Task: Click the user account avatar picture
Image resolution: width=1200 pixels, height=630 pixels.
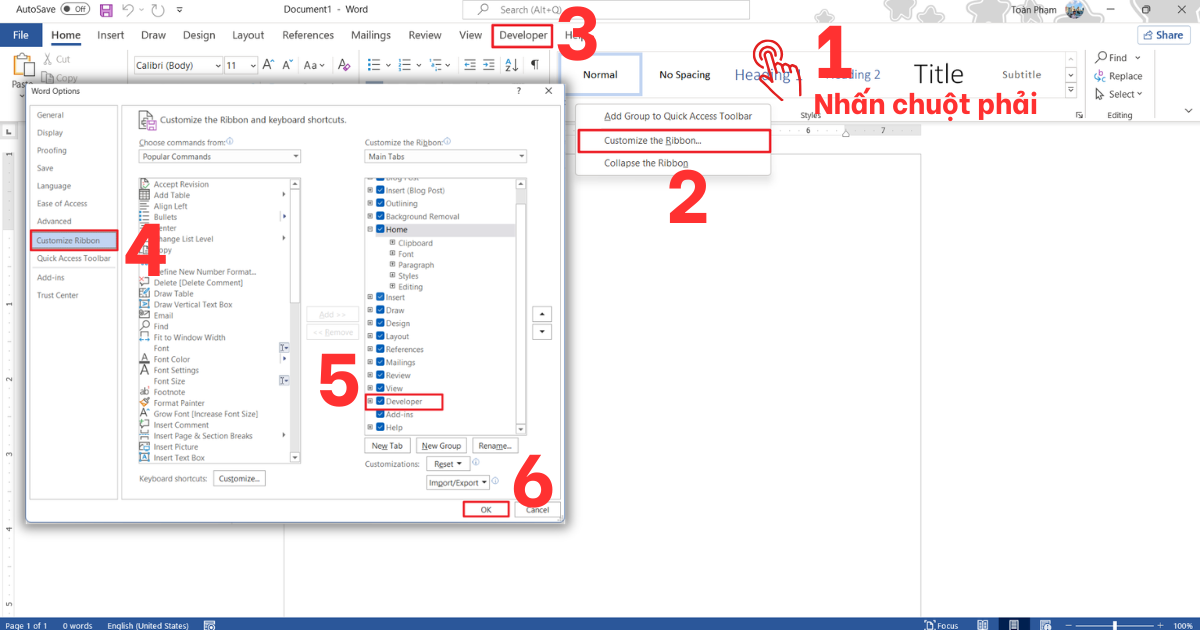Action: click(x=1075, y=9)
